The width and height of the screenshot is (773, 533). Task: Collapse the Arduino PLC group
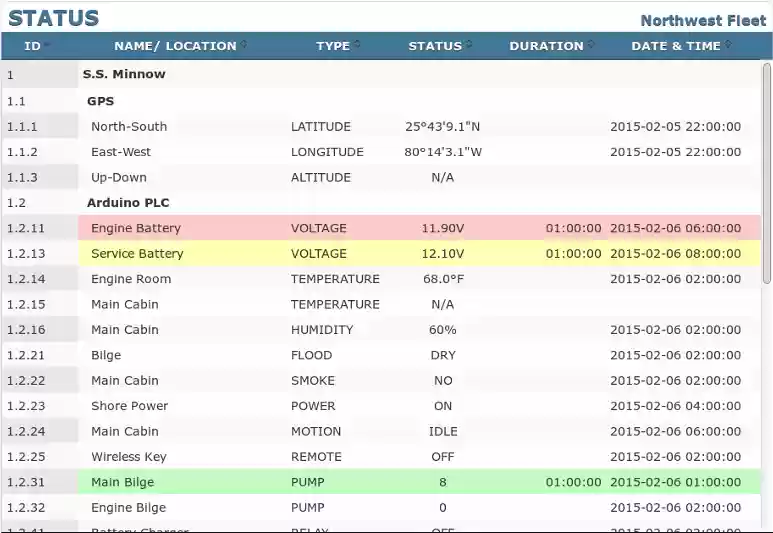(128, 202)
